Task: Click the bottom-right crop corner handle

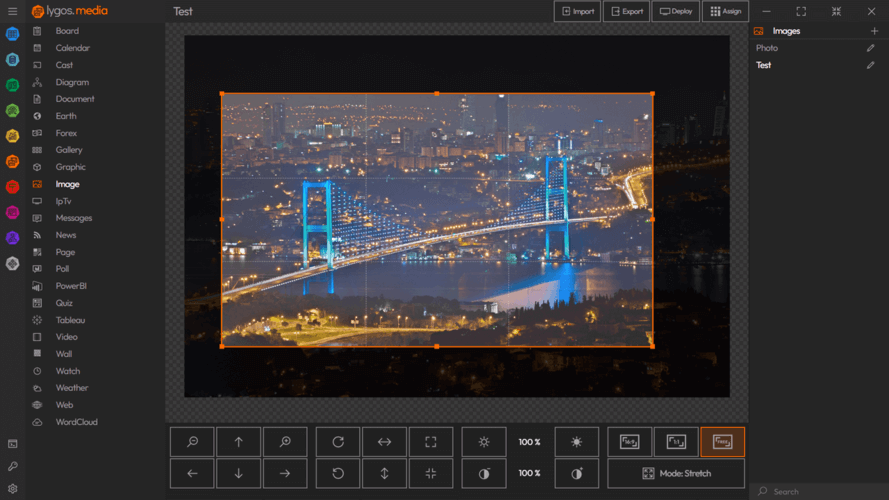Action: coord(653,346)
